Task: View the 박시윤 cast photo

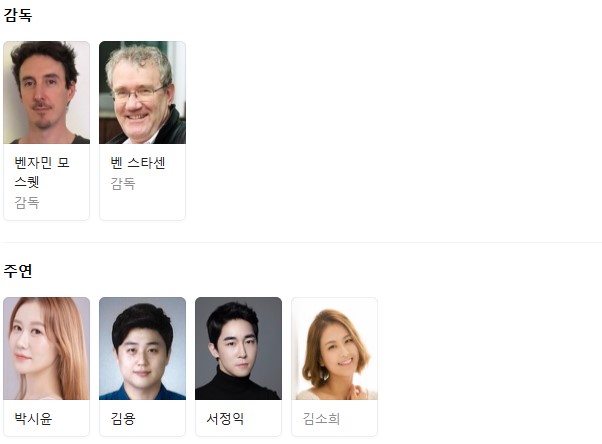Action: (x=46, y=348)
